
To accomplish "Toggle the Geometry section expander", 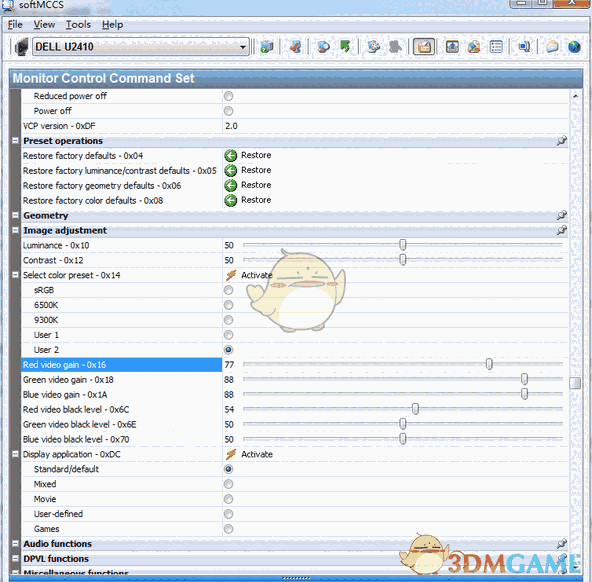I will point(15,215).
